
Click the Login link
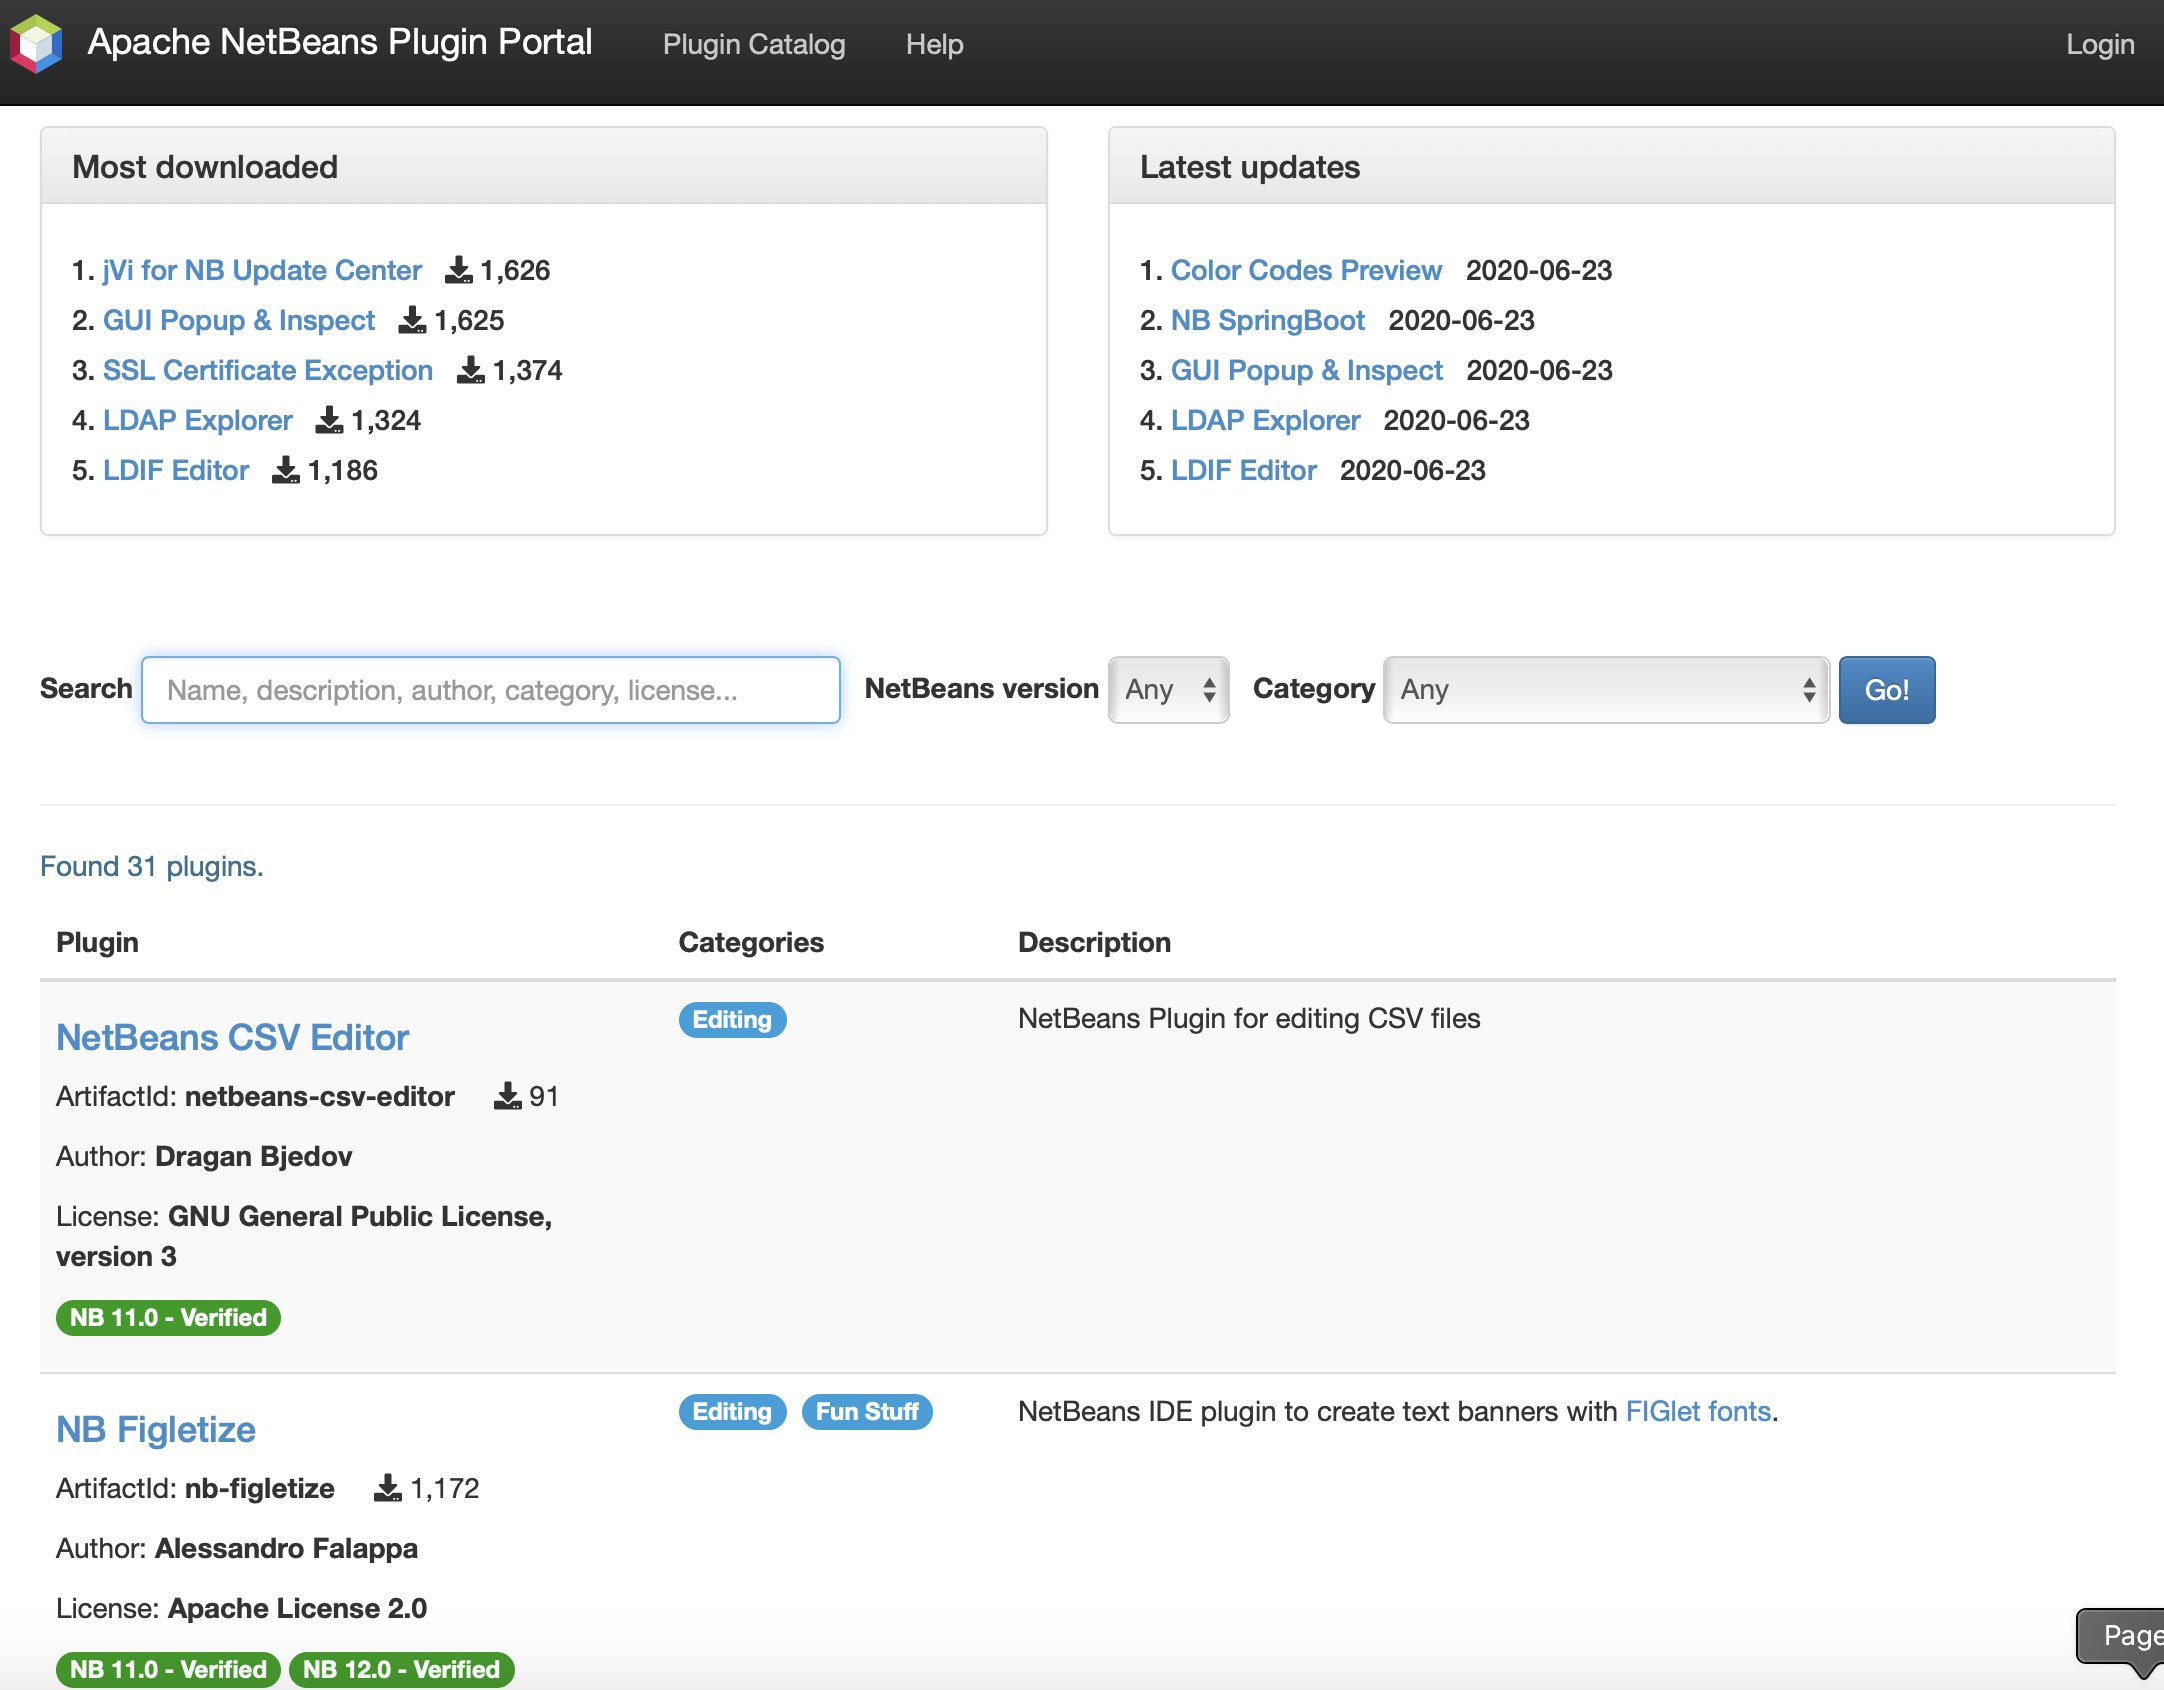pos(2099,44)
